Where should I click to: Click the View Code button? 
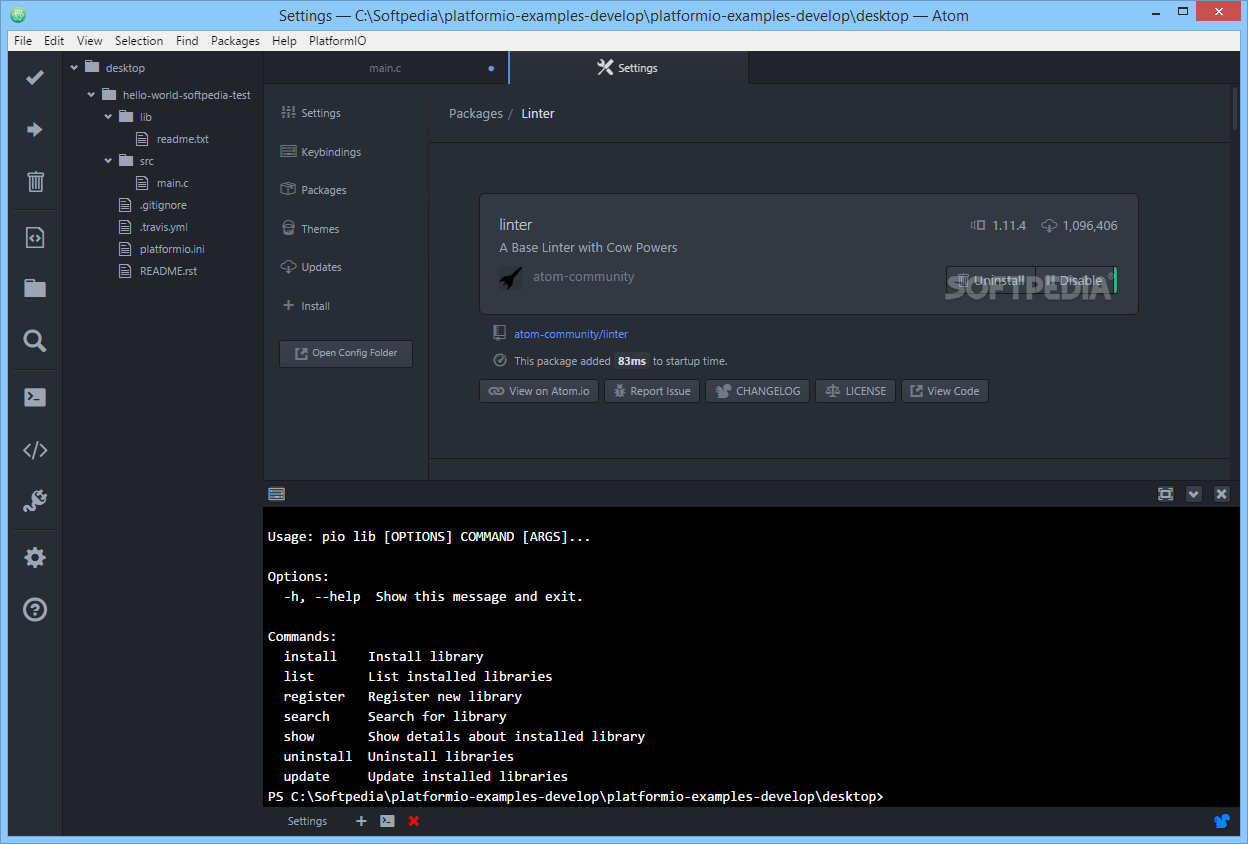coord(945,391)
